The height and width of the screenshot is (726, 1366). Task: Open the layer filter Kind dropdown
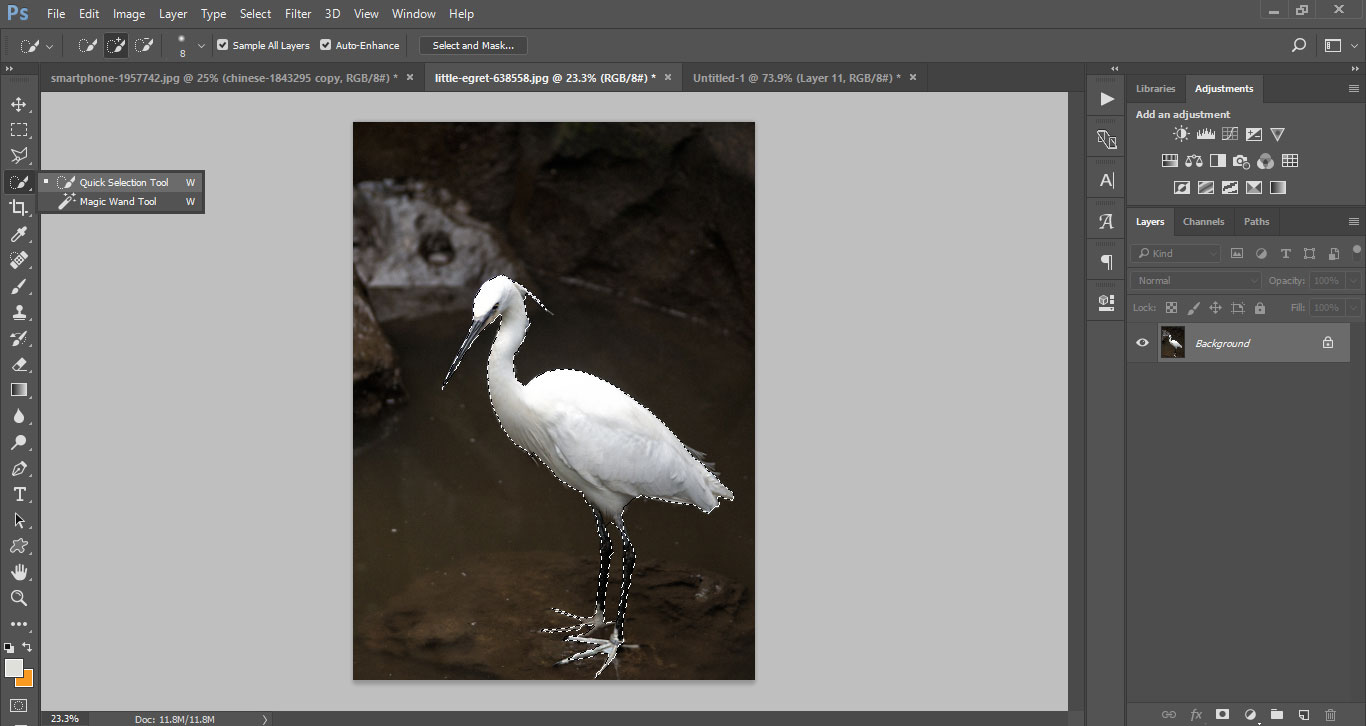pyautogui.click(x=1177, y=253)
